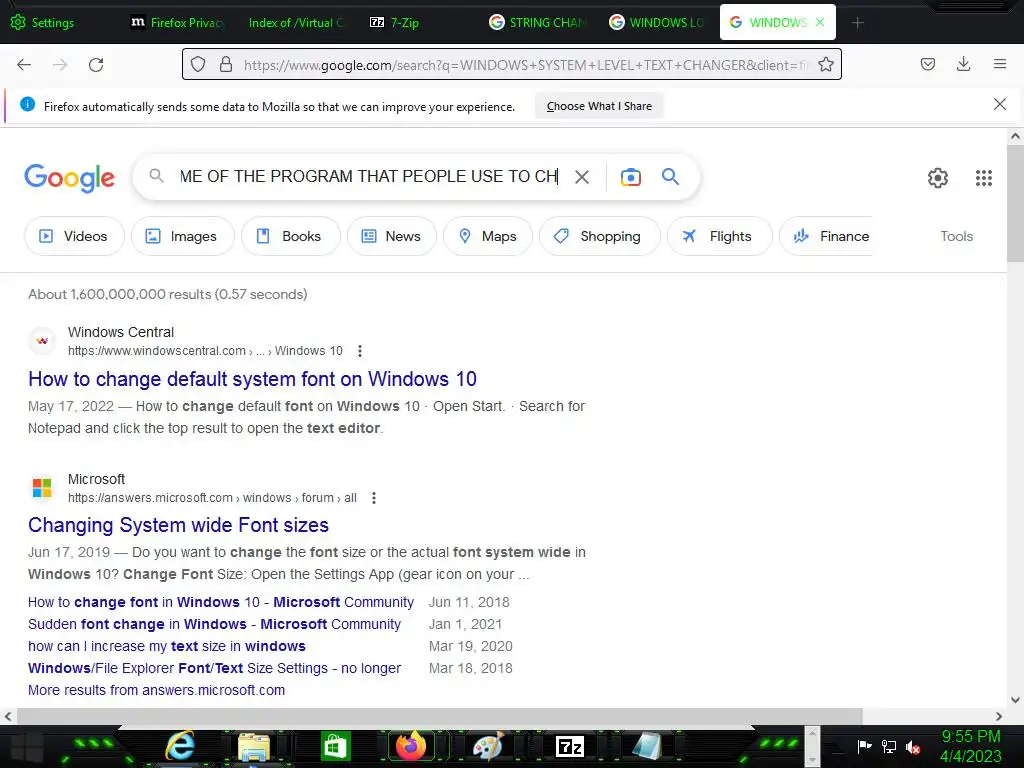Launch Internet Explorer from the taskbar
This screenshot has height=768, width=1024.
click(x=180, y=746)
